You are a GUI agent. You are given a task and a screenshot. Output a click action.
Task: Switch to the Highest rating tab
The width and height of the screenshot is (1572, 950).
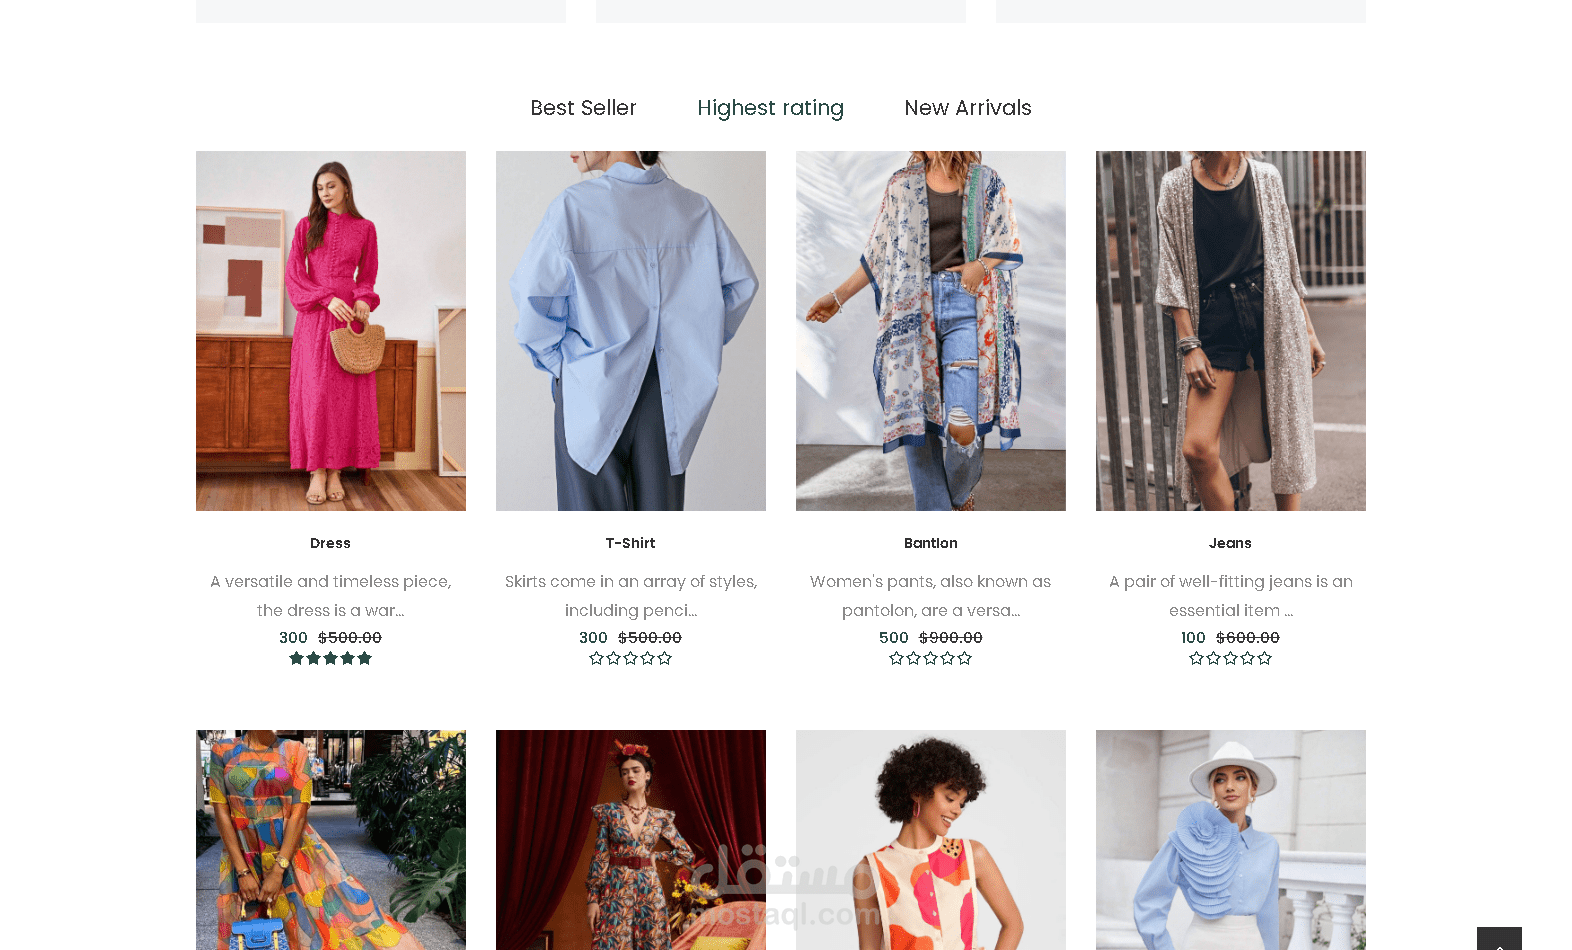pos(770,108)
